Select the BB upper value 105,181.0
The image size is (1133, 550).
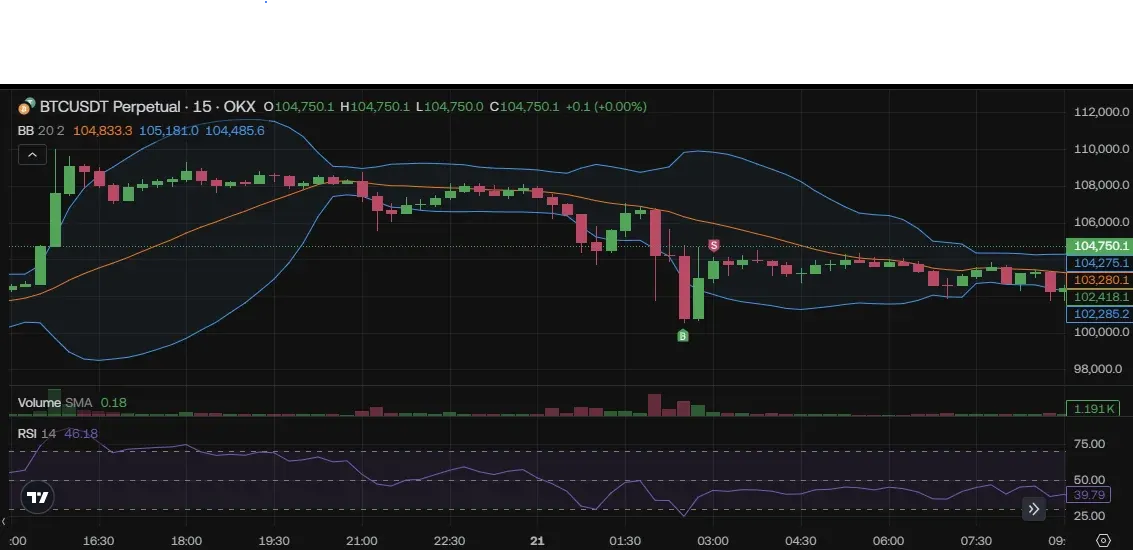168,131
